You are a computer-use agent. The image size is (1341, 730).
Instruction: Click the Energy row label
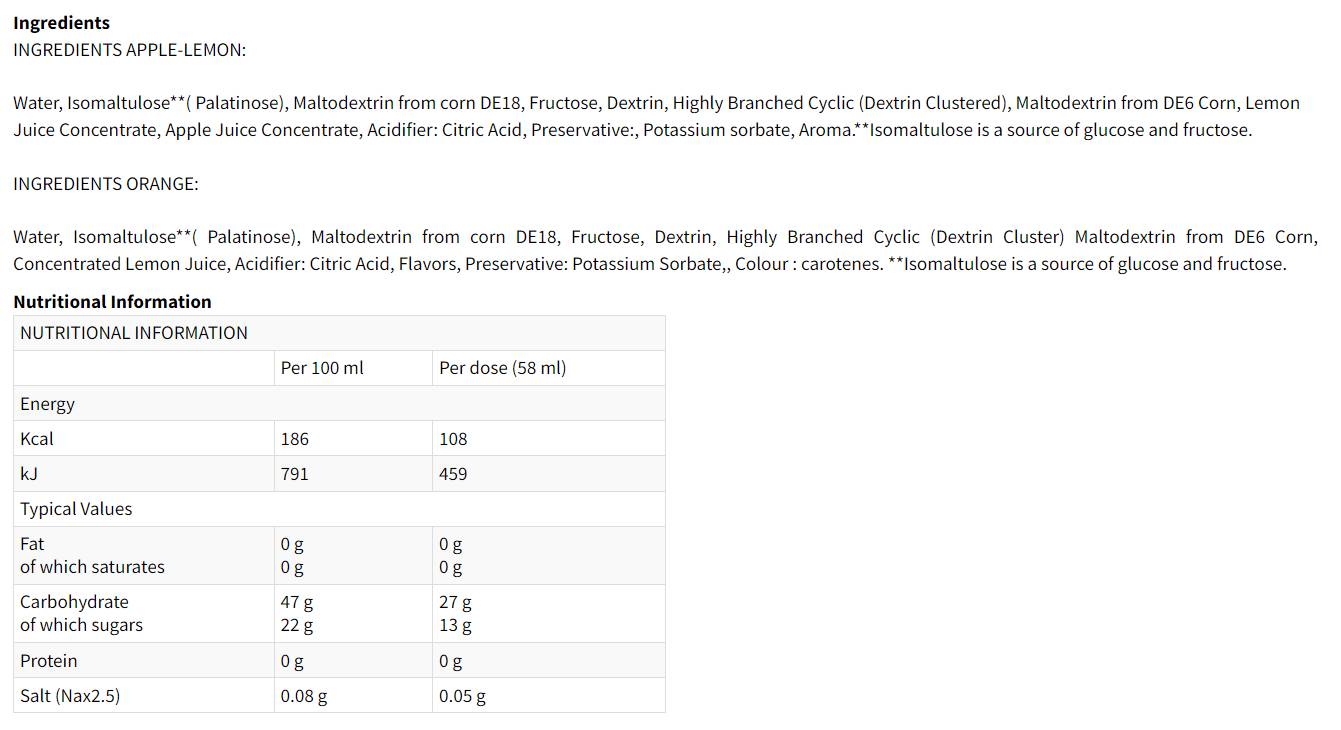point(47,404)
